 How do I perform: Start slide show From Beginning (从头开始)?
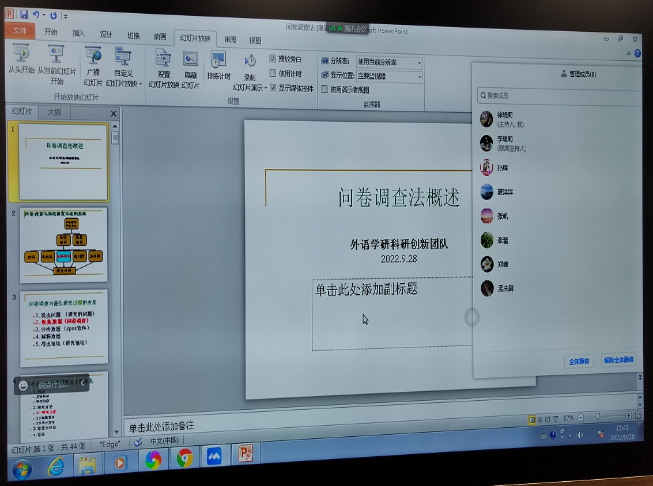pyautogui.click(x=21, y=58)
